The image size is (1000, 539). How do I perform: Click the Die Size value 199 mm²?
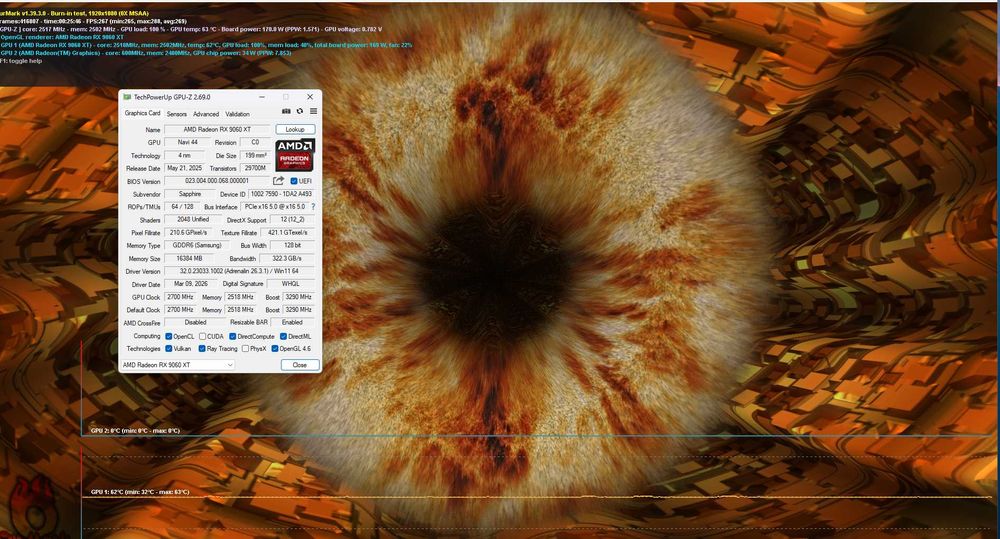click(x=256, y=155)
